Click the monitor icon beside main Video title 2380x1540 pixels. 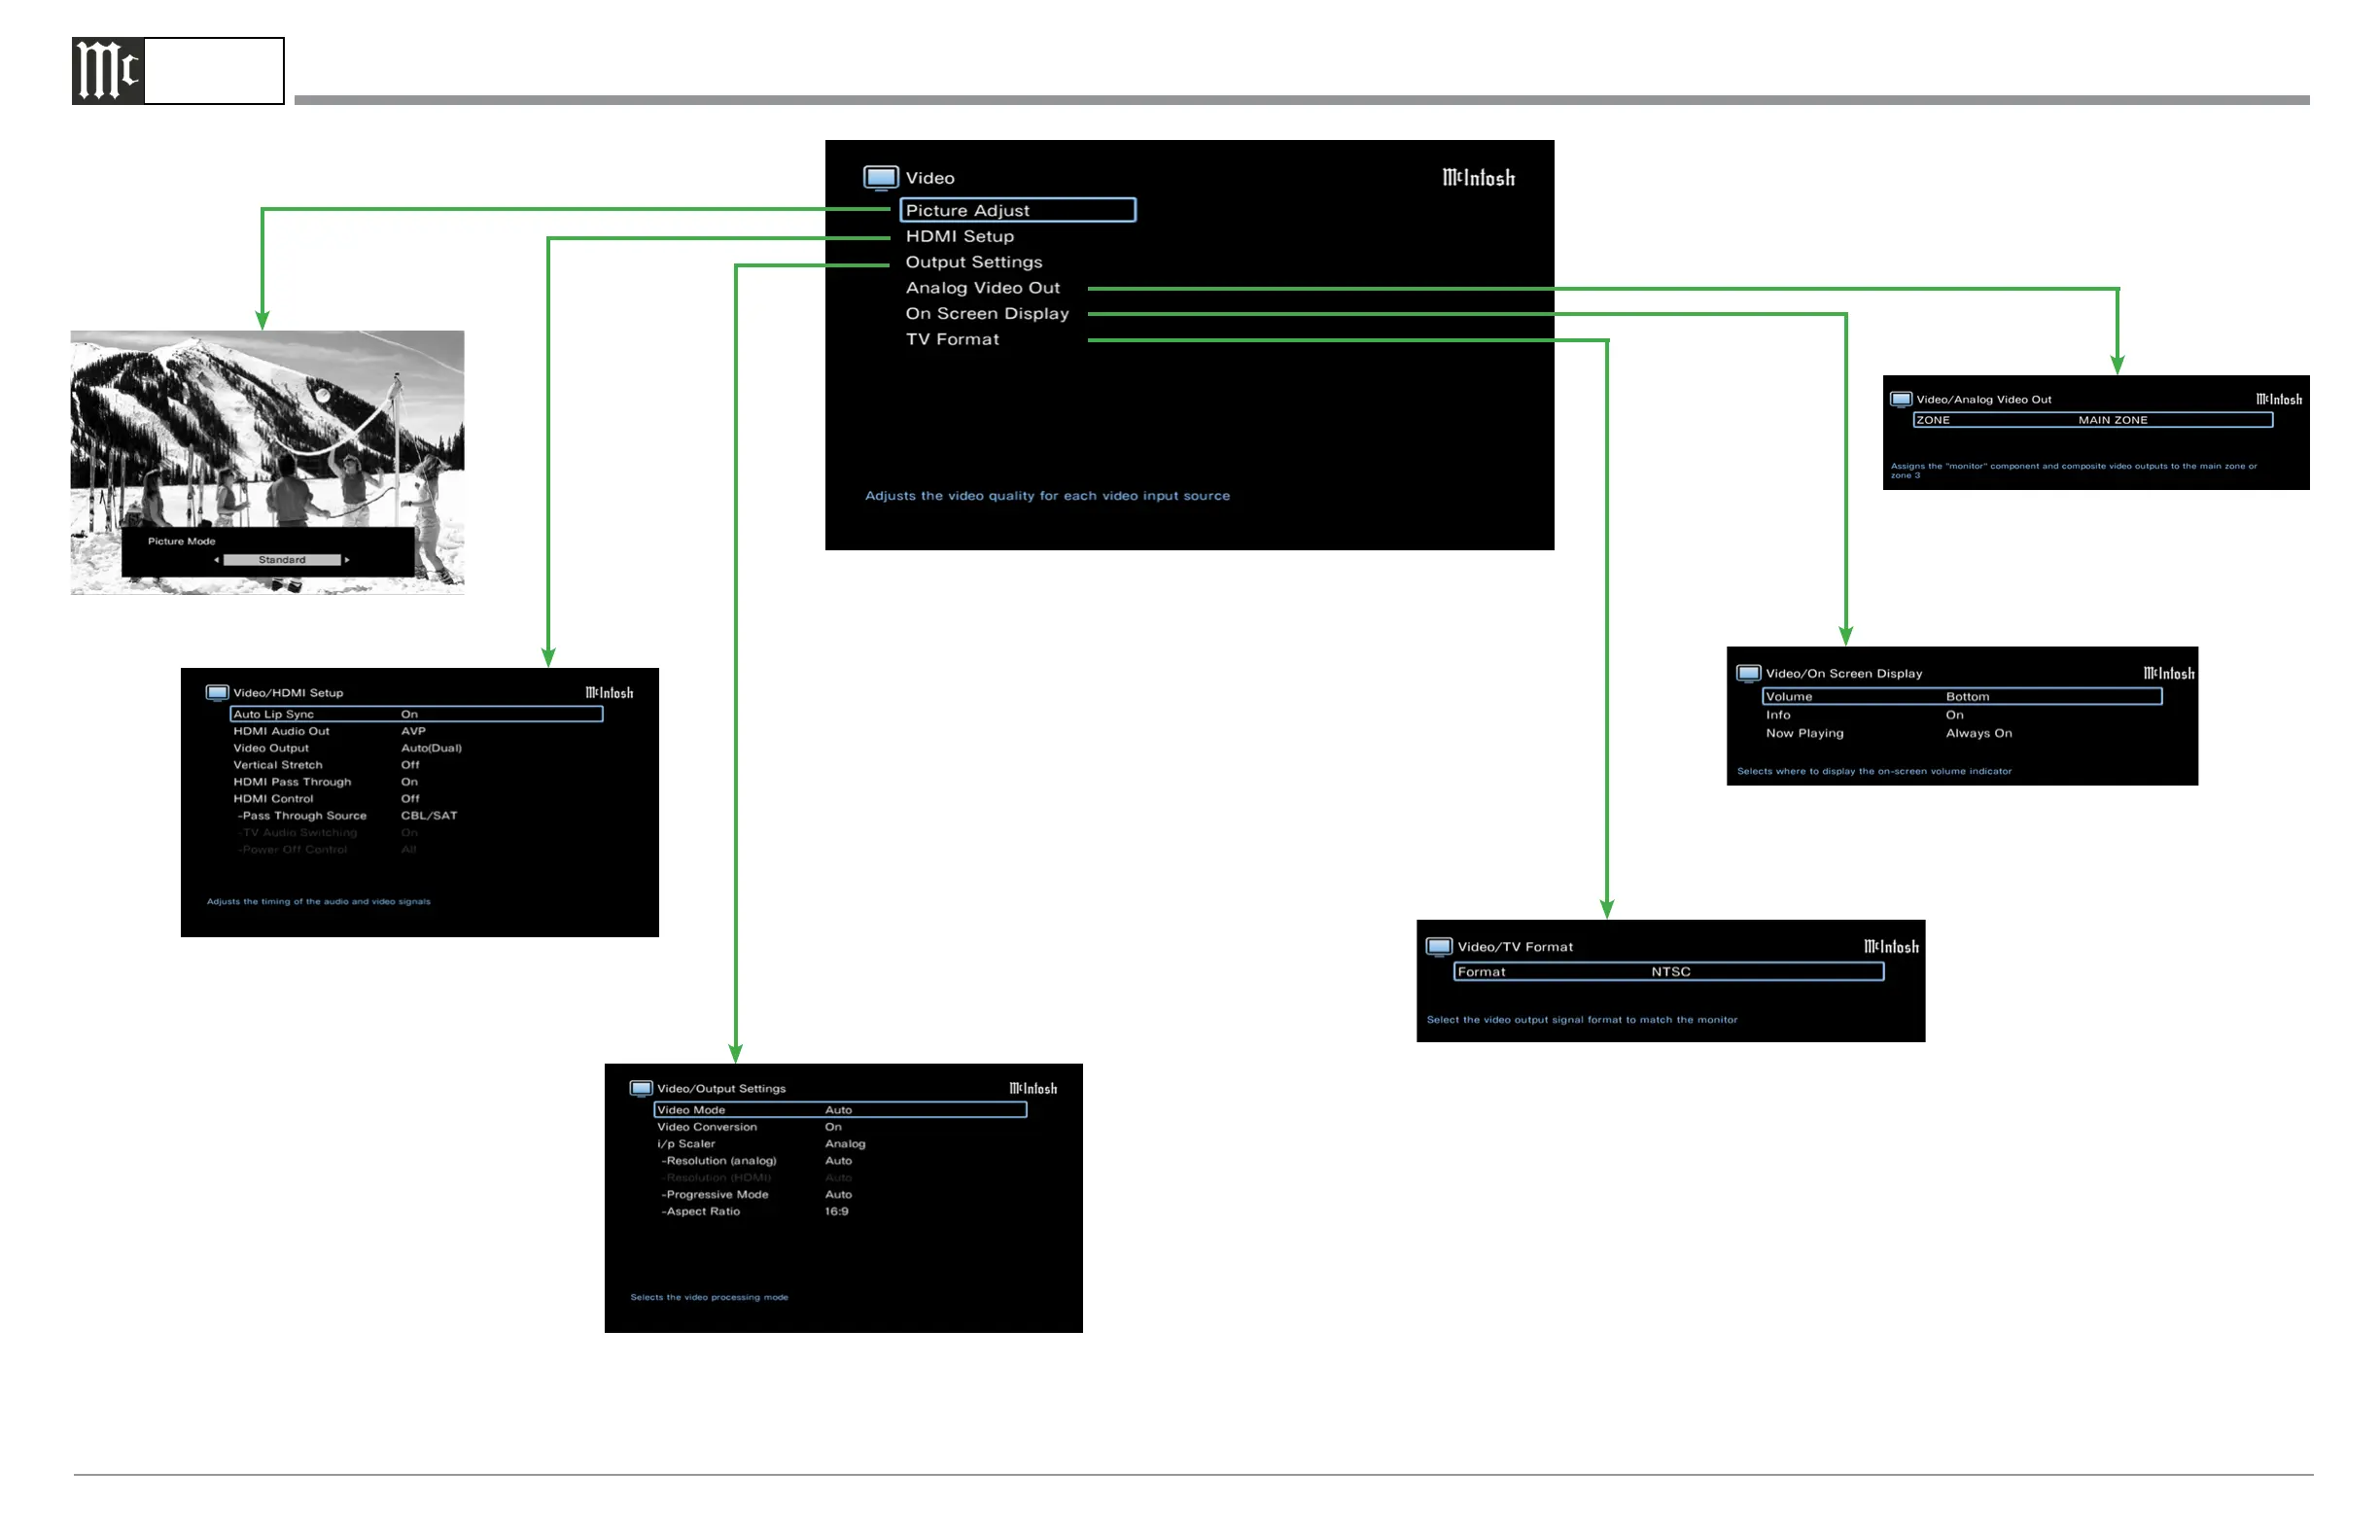pos(880,178)
